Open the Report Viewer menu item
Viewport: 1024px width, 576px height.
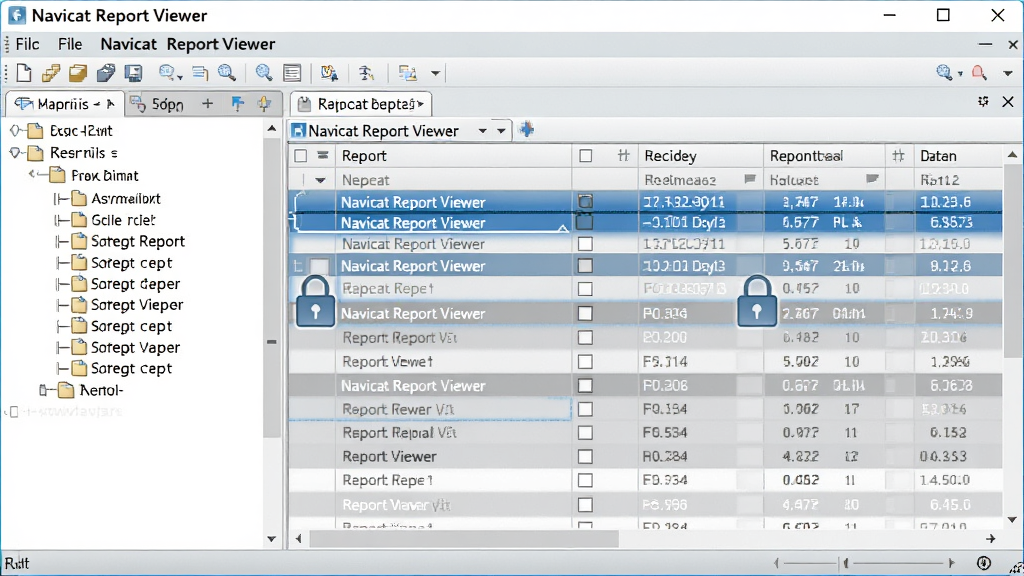click(x=221, y=44)
